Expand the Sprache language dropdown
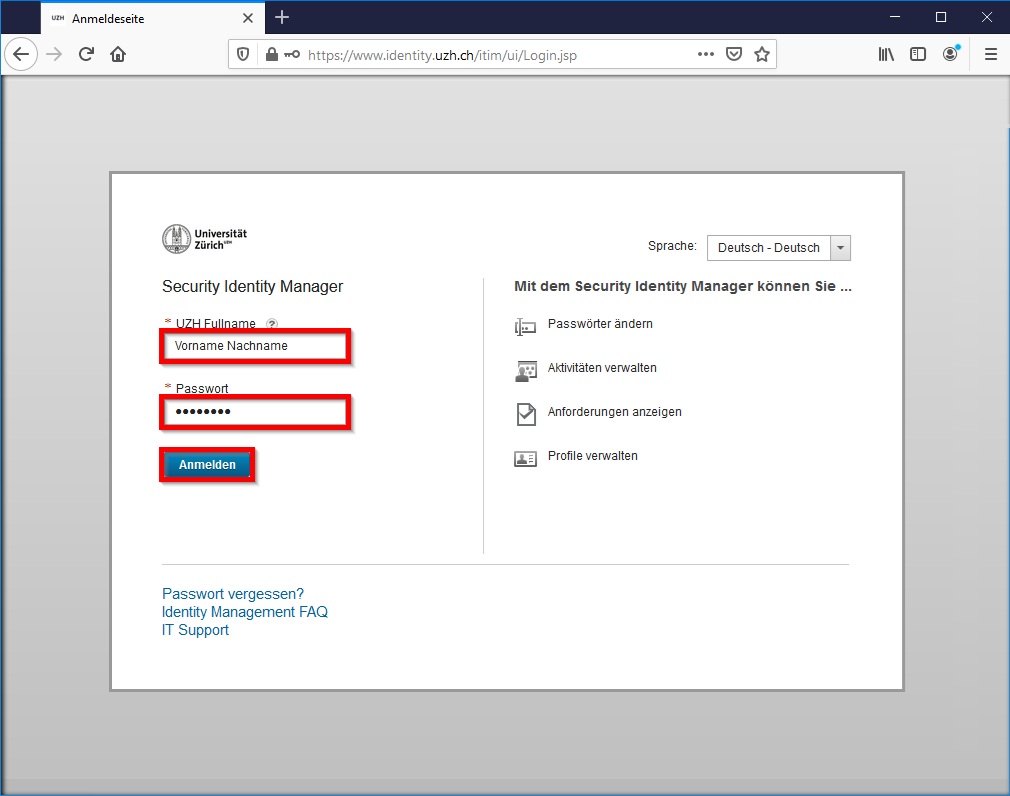 840,248
